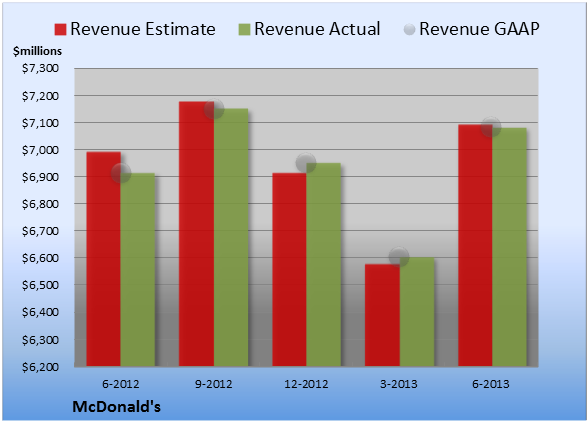Click the $6,800 axis value
The image size is (588, 422).
point(40,204)
